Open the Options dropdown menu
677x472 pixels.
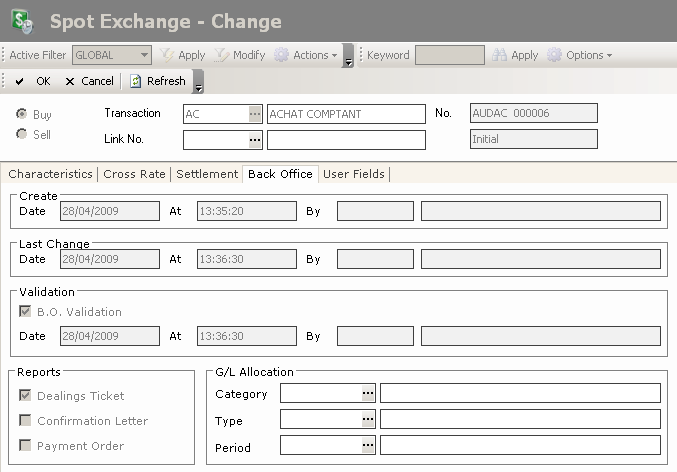580,56
